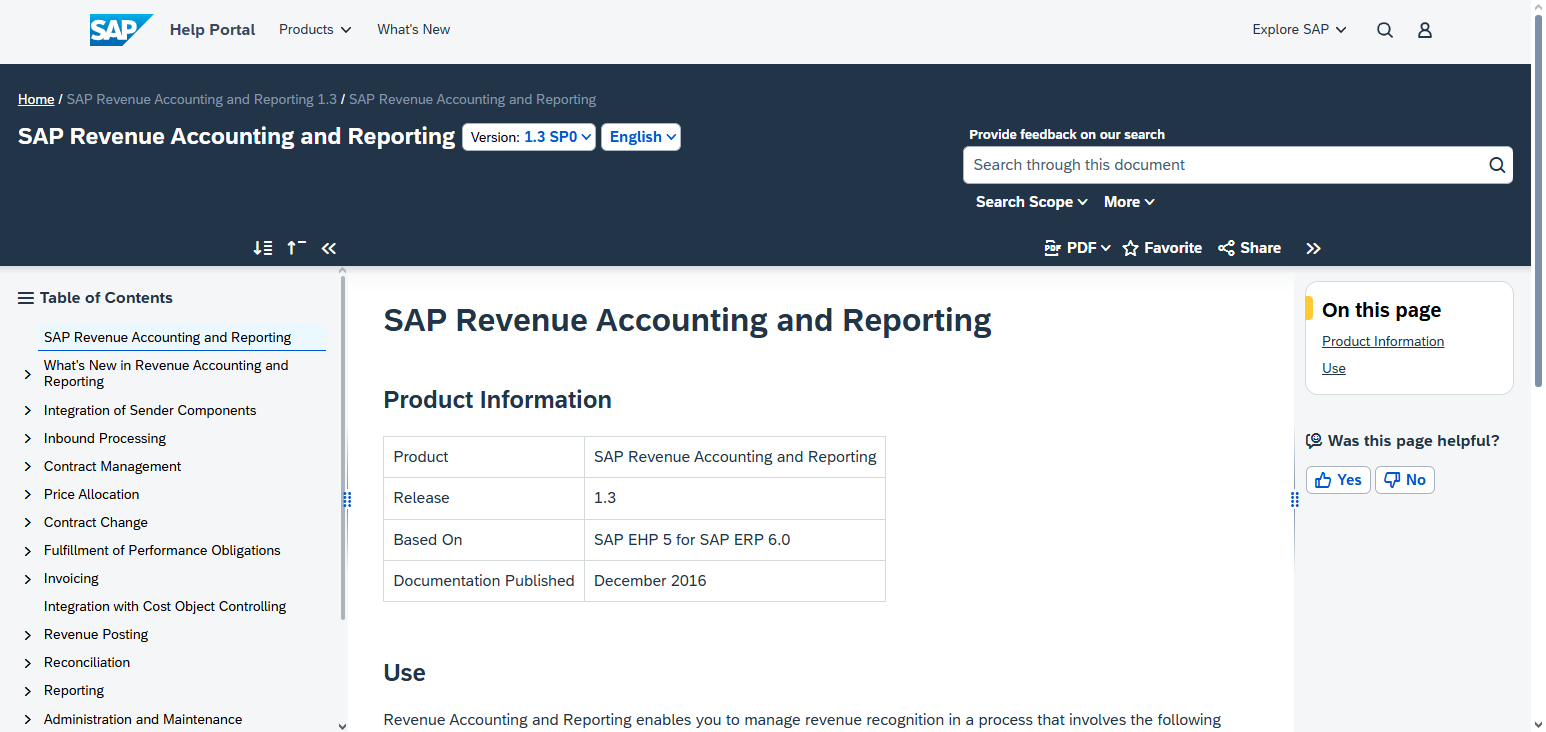Open the English language dropdown
Image resolution: width=1546 pixels, height=732 pixels.
pyautogui.click(x=641, y=137)
